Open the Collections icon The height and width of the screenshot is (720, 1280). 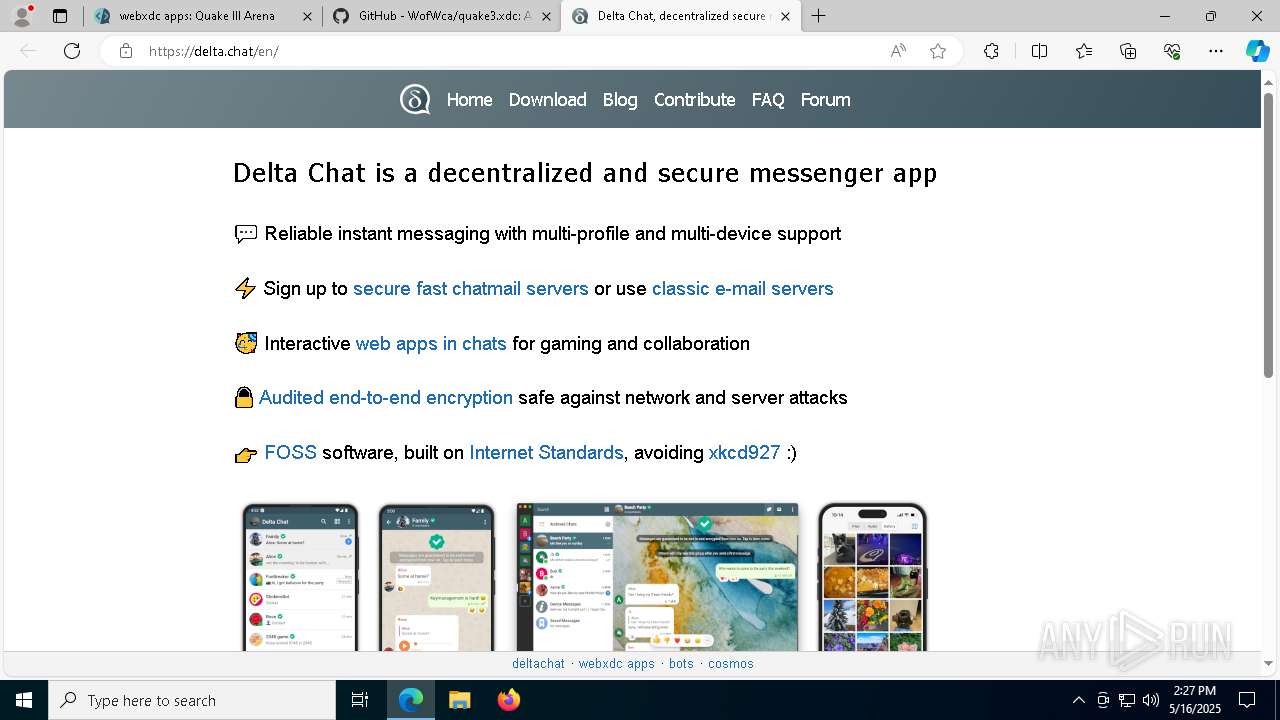1128,51
